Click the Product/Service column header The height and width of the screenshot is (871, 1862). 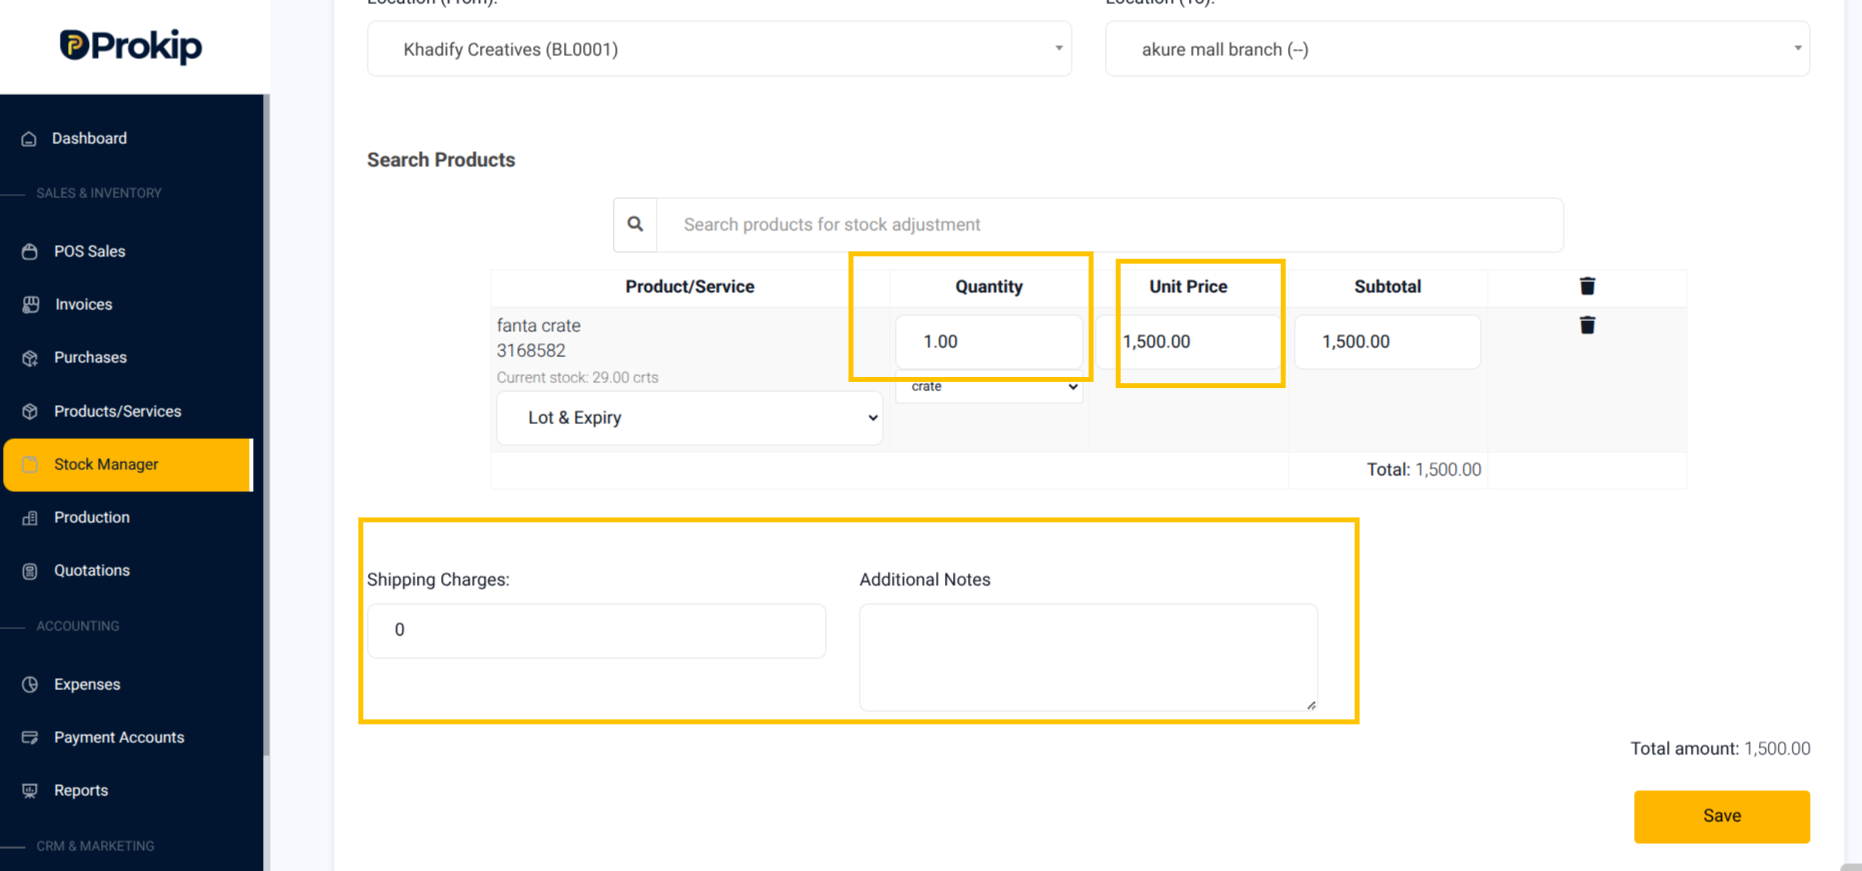tap(689, 286)
